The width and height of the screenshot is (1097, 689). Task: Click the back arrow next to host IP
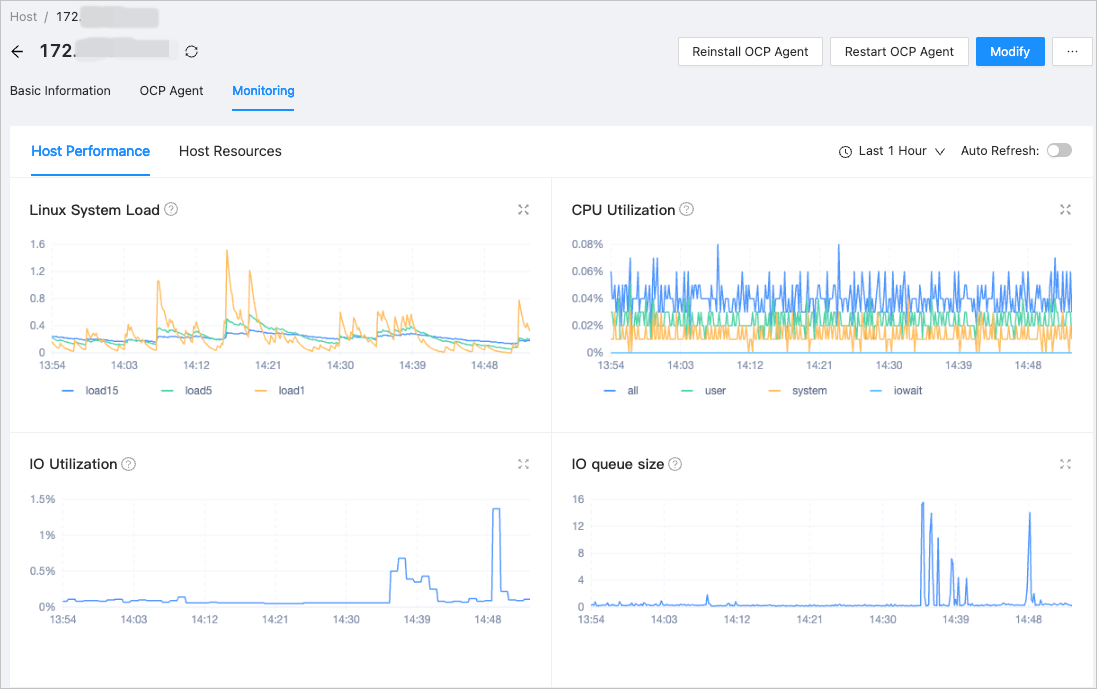[x=17, y=52]
